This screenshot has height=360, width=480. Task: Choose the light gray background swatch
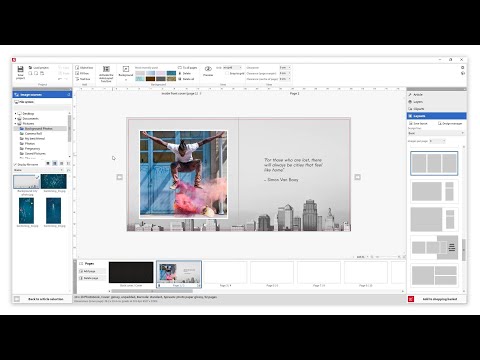[140, 73]
